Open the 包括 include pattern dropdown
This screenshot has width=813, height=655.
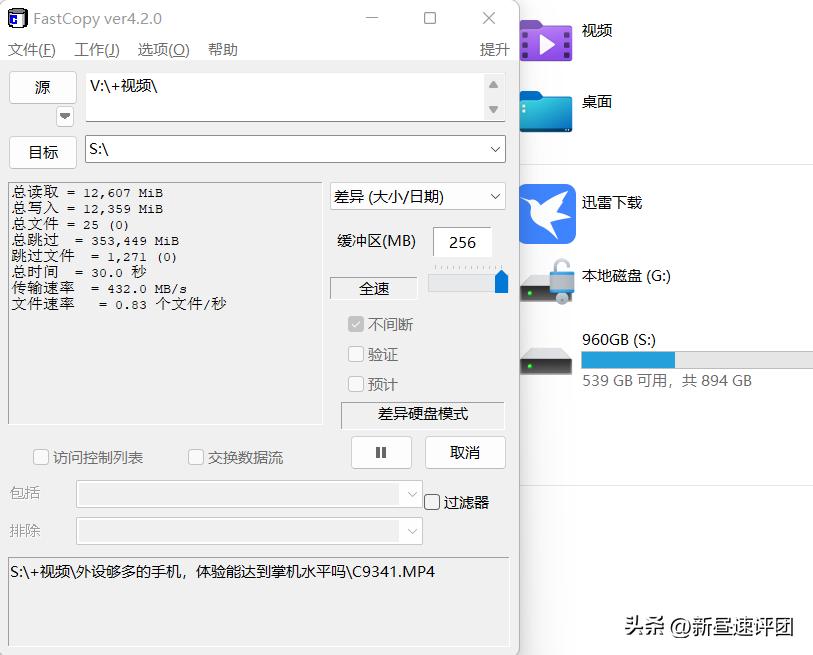pos(411,494)
